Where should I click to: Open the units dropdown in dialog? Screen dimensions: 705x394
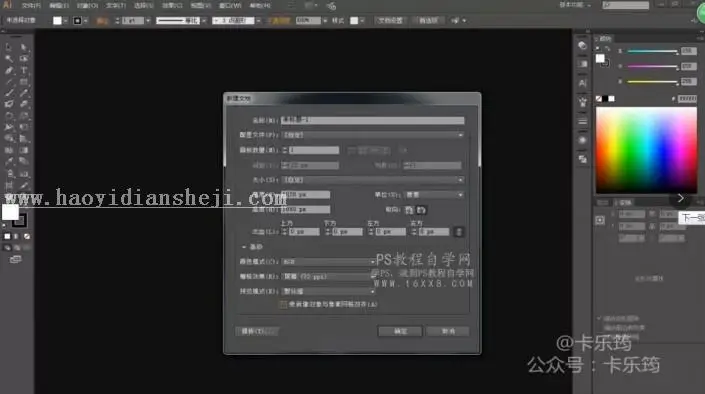click(x=434, y=195)
